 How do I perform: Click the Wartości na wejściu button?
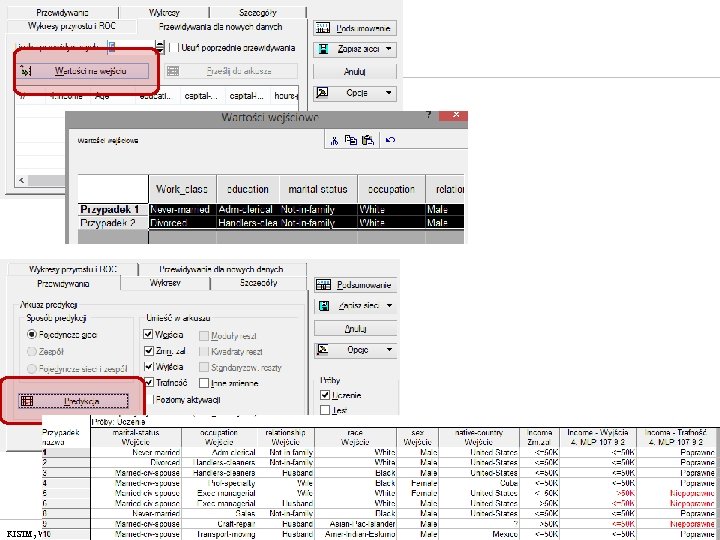pyautogui.click(x=84, y=71)
